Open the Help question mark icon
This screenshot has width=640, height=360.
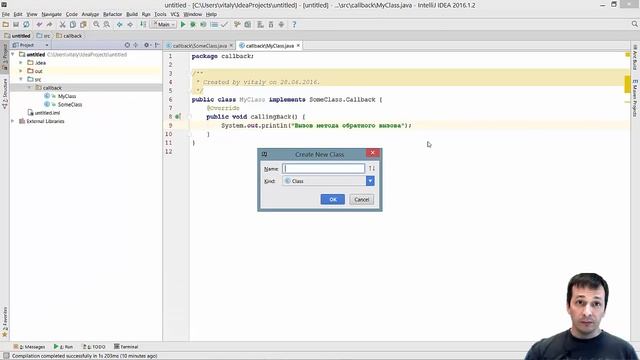[x=294, y=25]
